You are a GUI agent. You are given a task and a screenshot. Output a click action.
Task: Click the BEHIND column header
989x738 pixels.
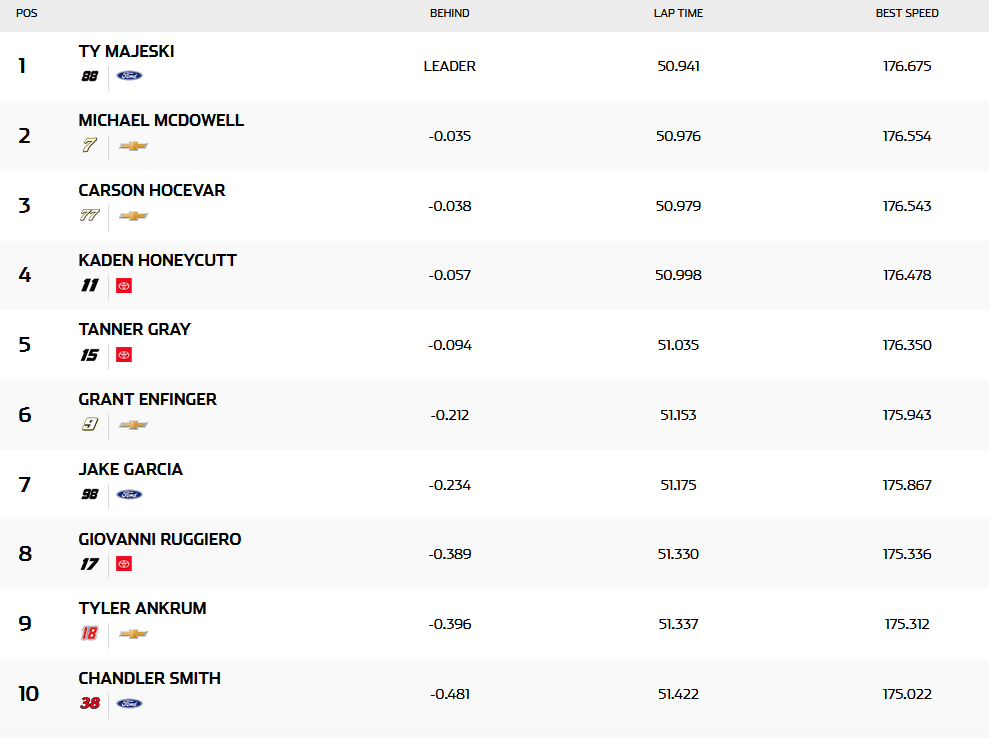[449, 14]
